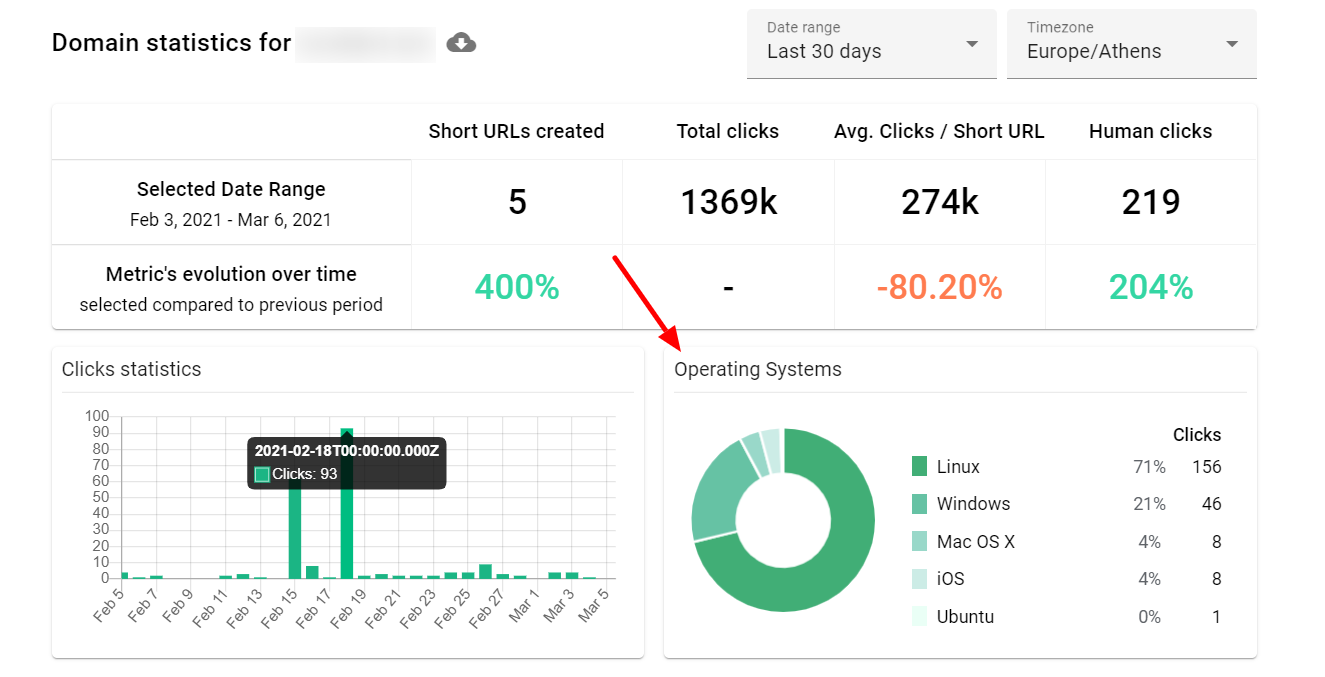Click the iOS legend square
The height and width of the screenshot is (677, 1325).
[x=921, y=578]
